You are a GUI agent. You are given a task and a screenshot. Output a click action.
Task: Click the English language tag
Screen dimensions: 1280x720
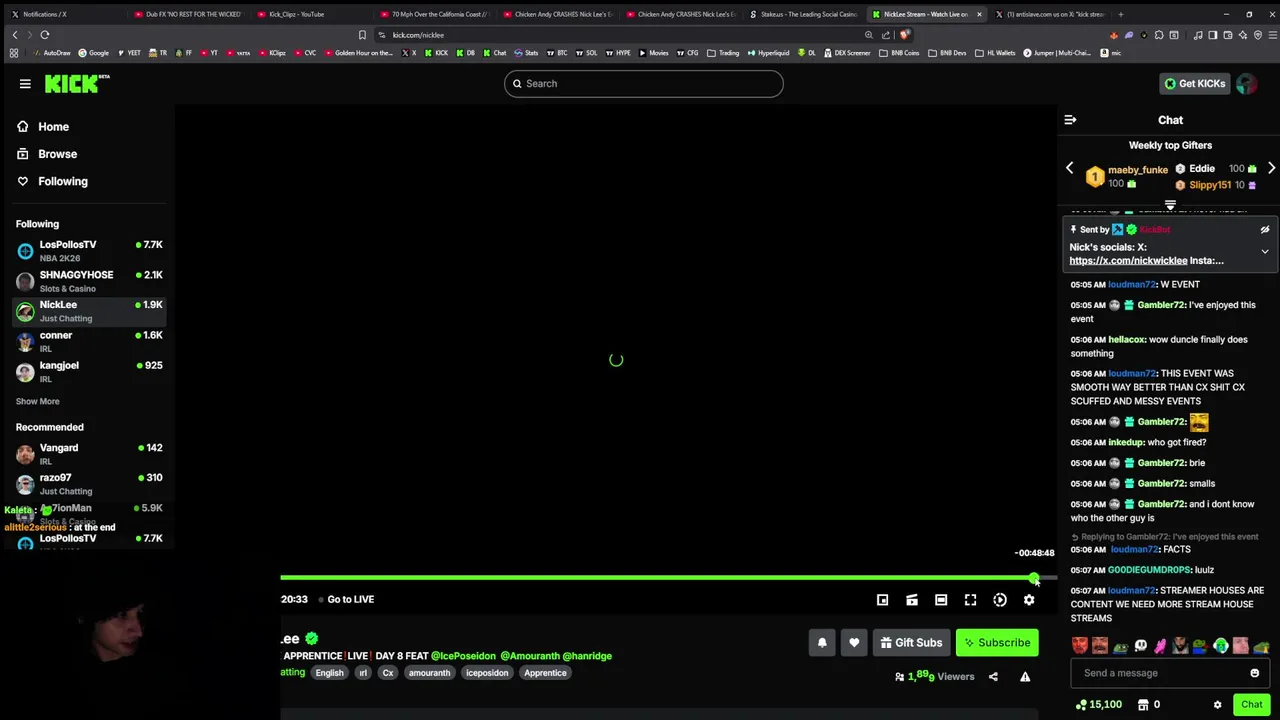[x=329, y=673]
